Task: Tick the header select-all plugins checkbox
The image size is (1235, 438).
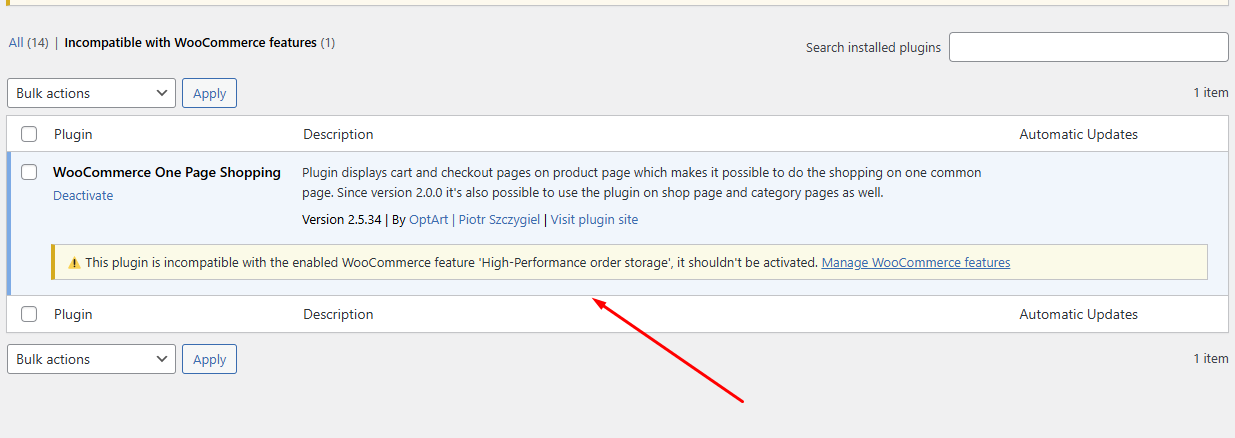Action: [29, 134]
